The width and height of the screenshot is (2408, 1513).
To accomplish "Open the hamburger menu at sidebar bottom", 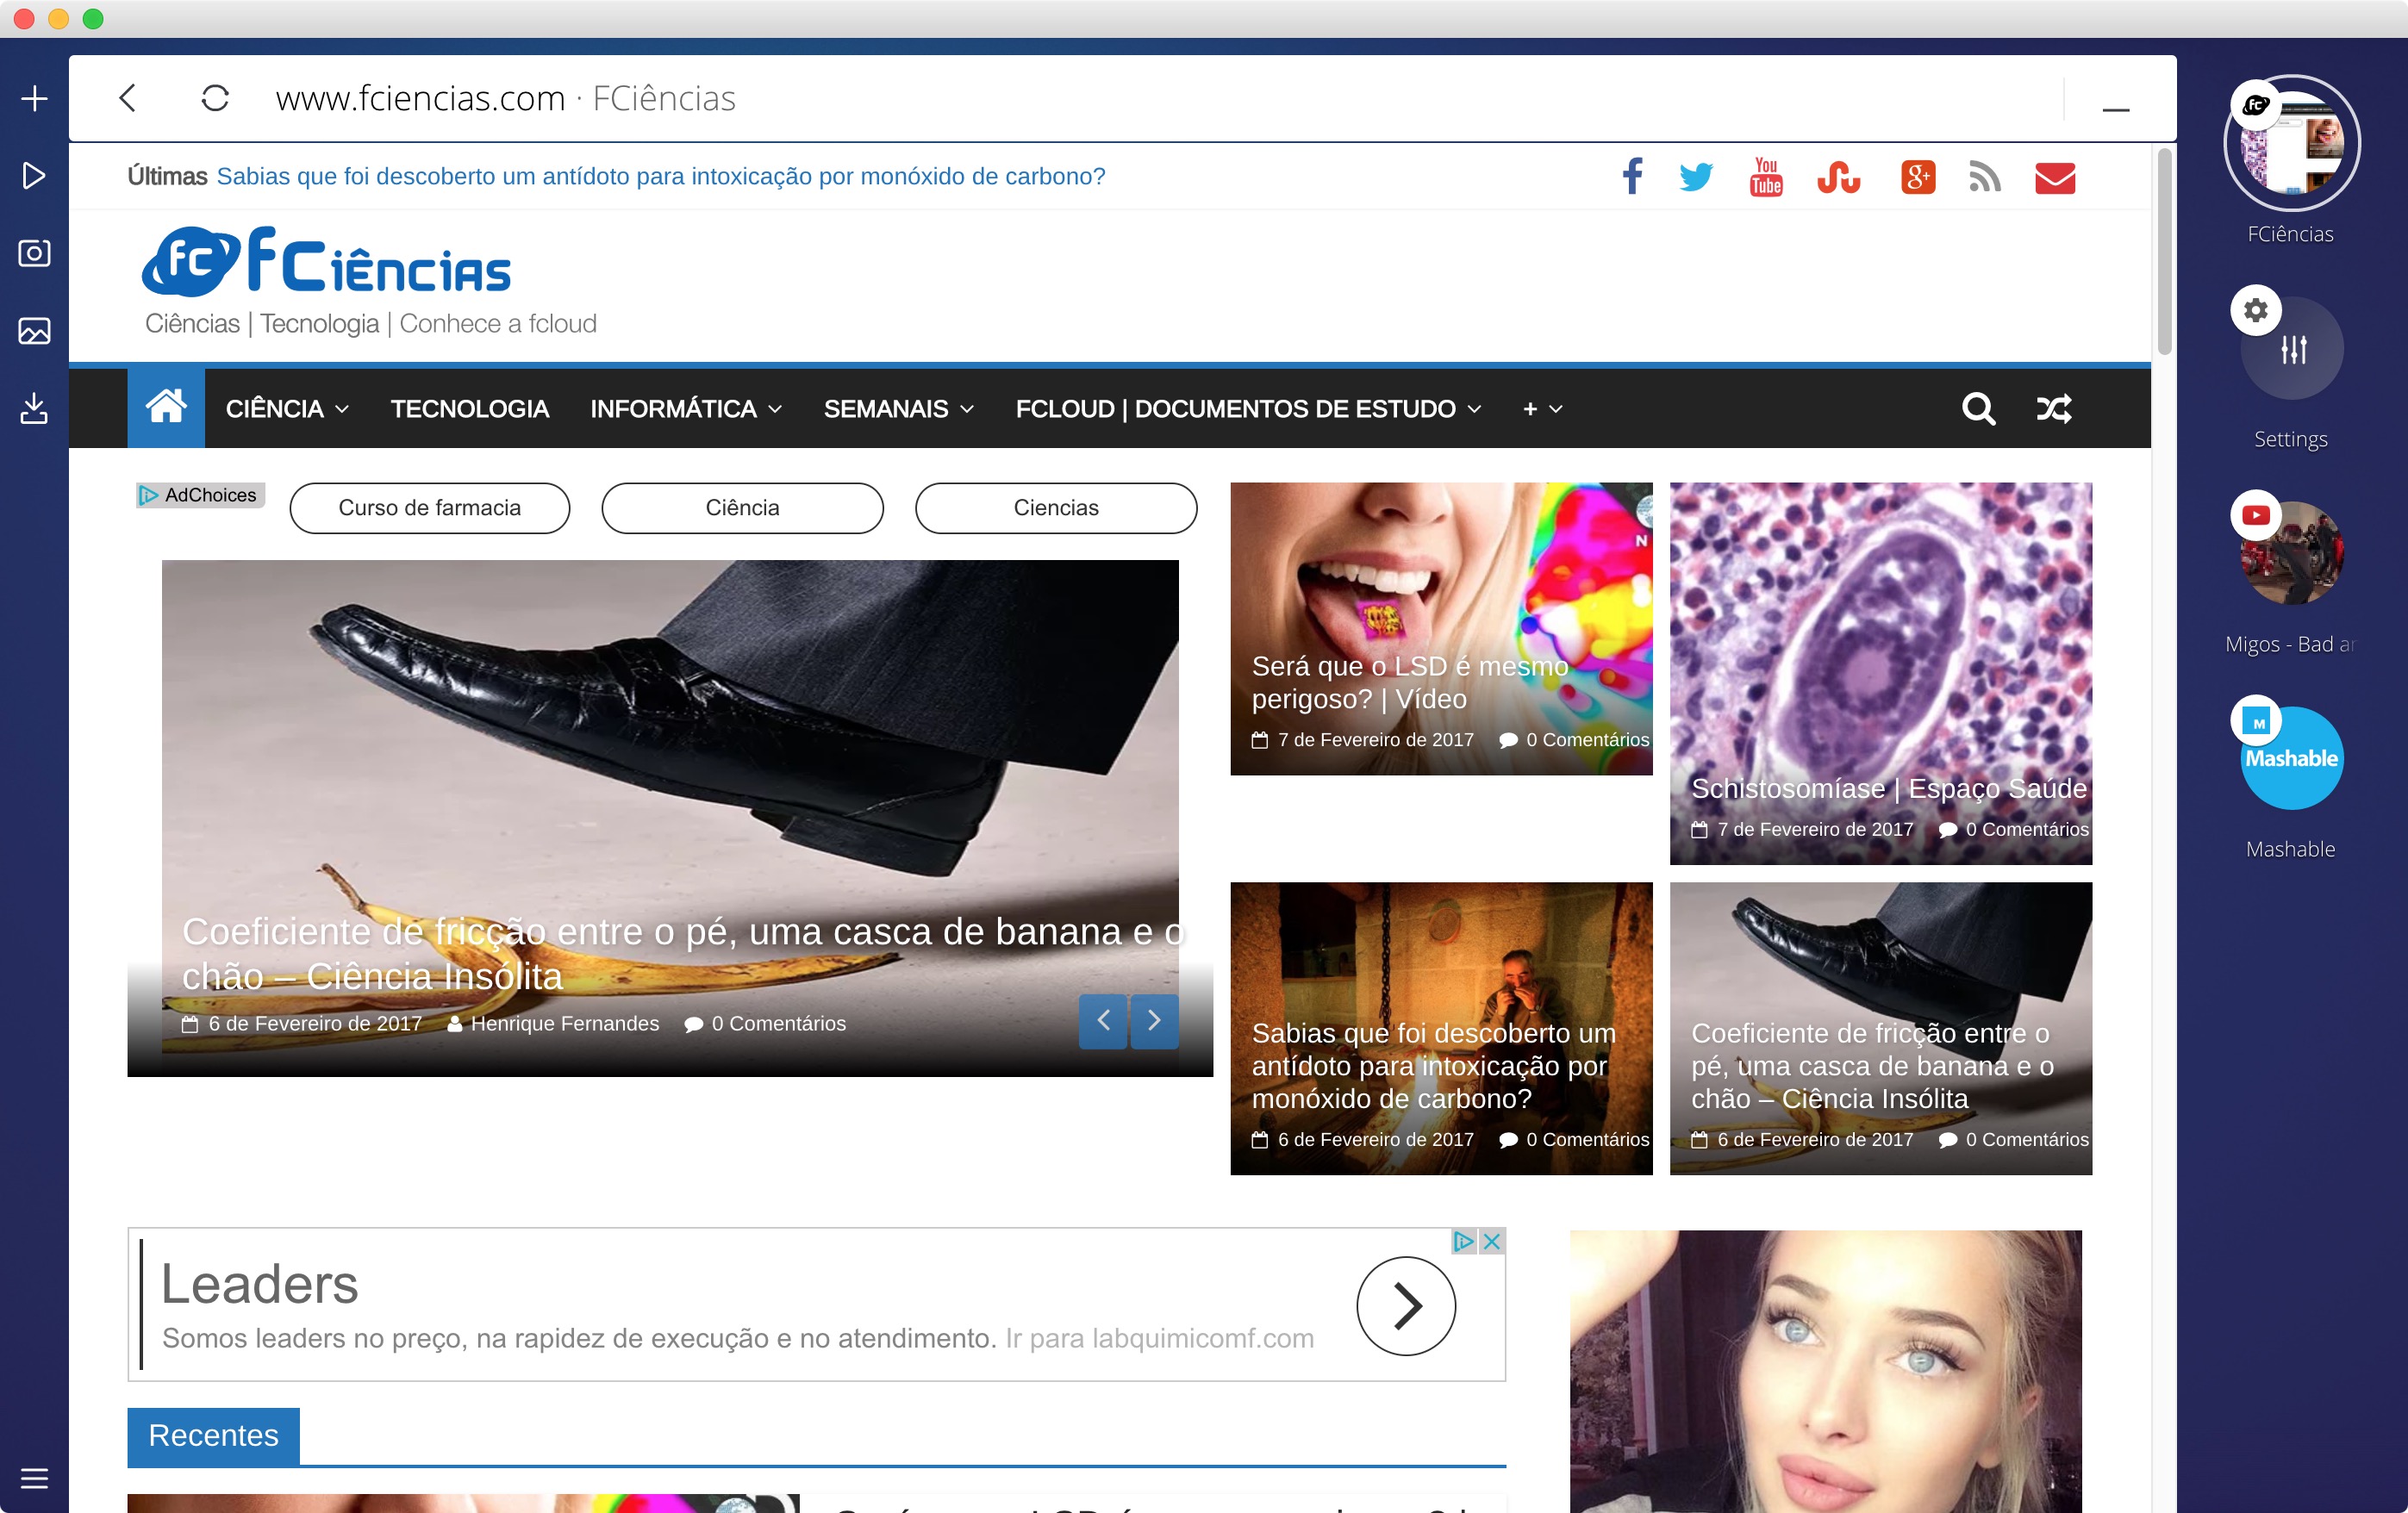I will [x=34, y=1478].
